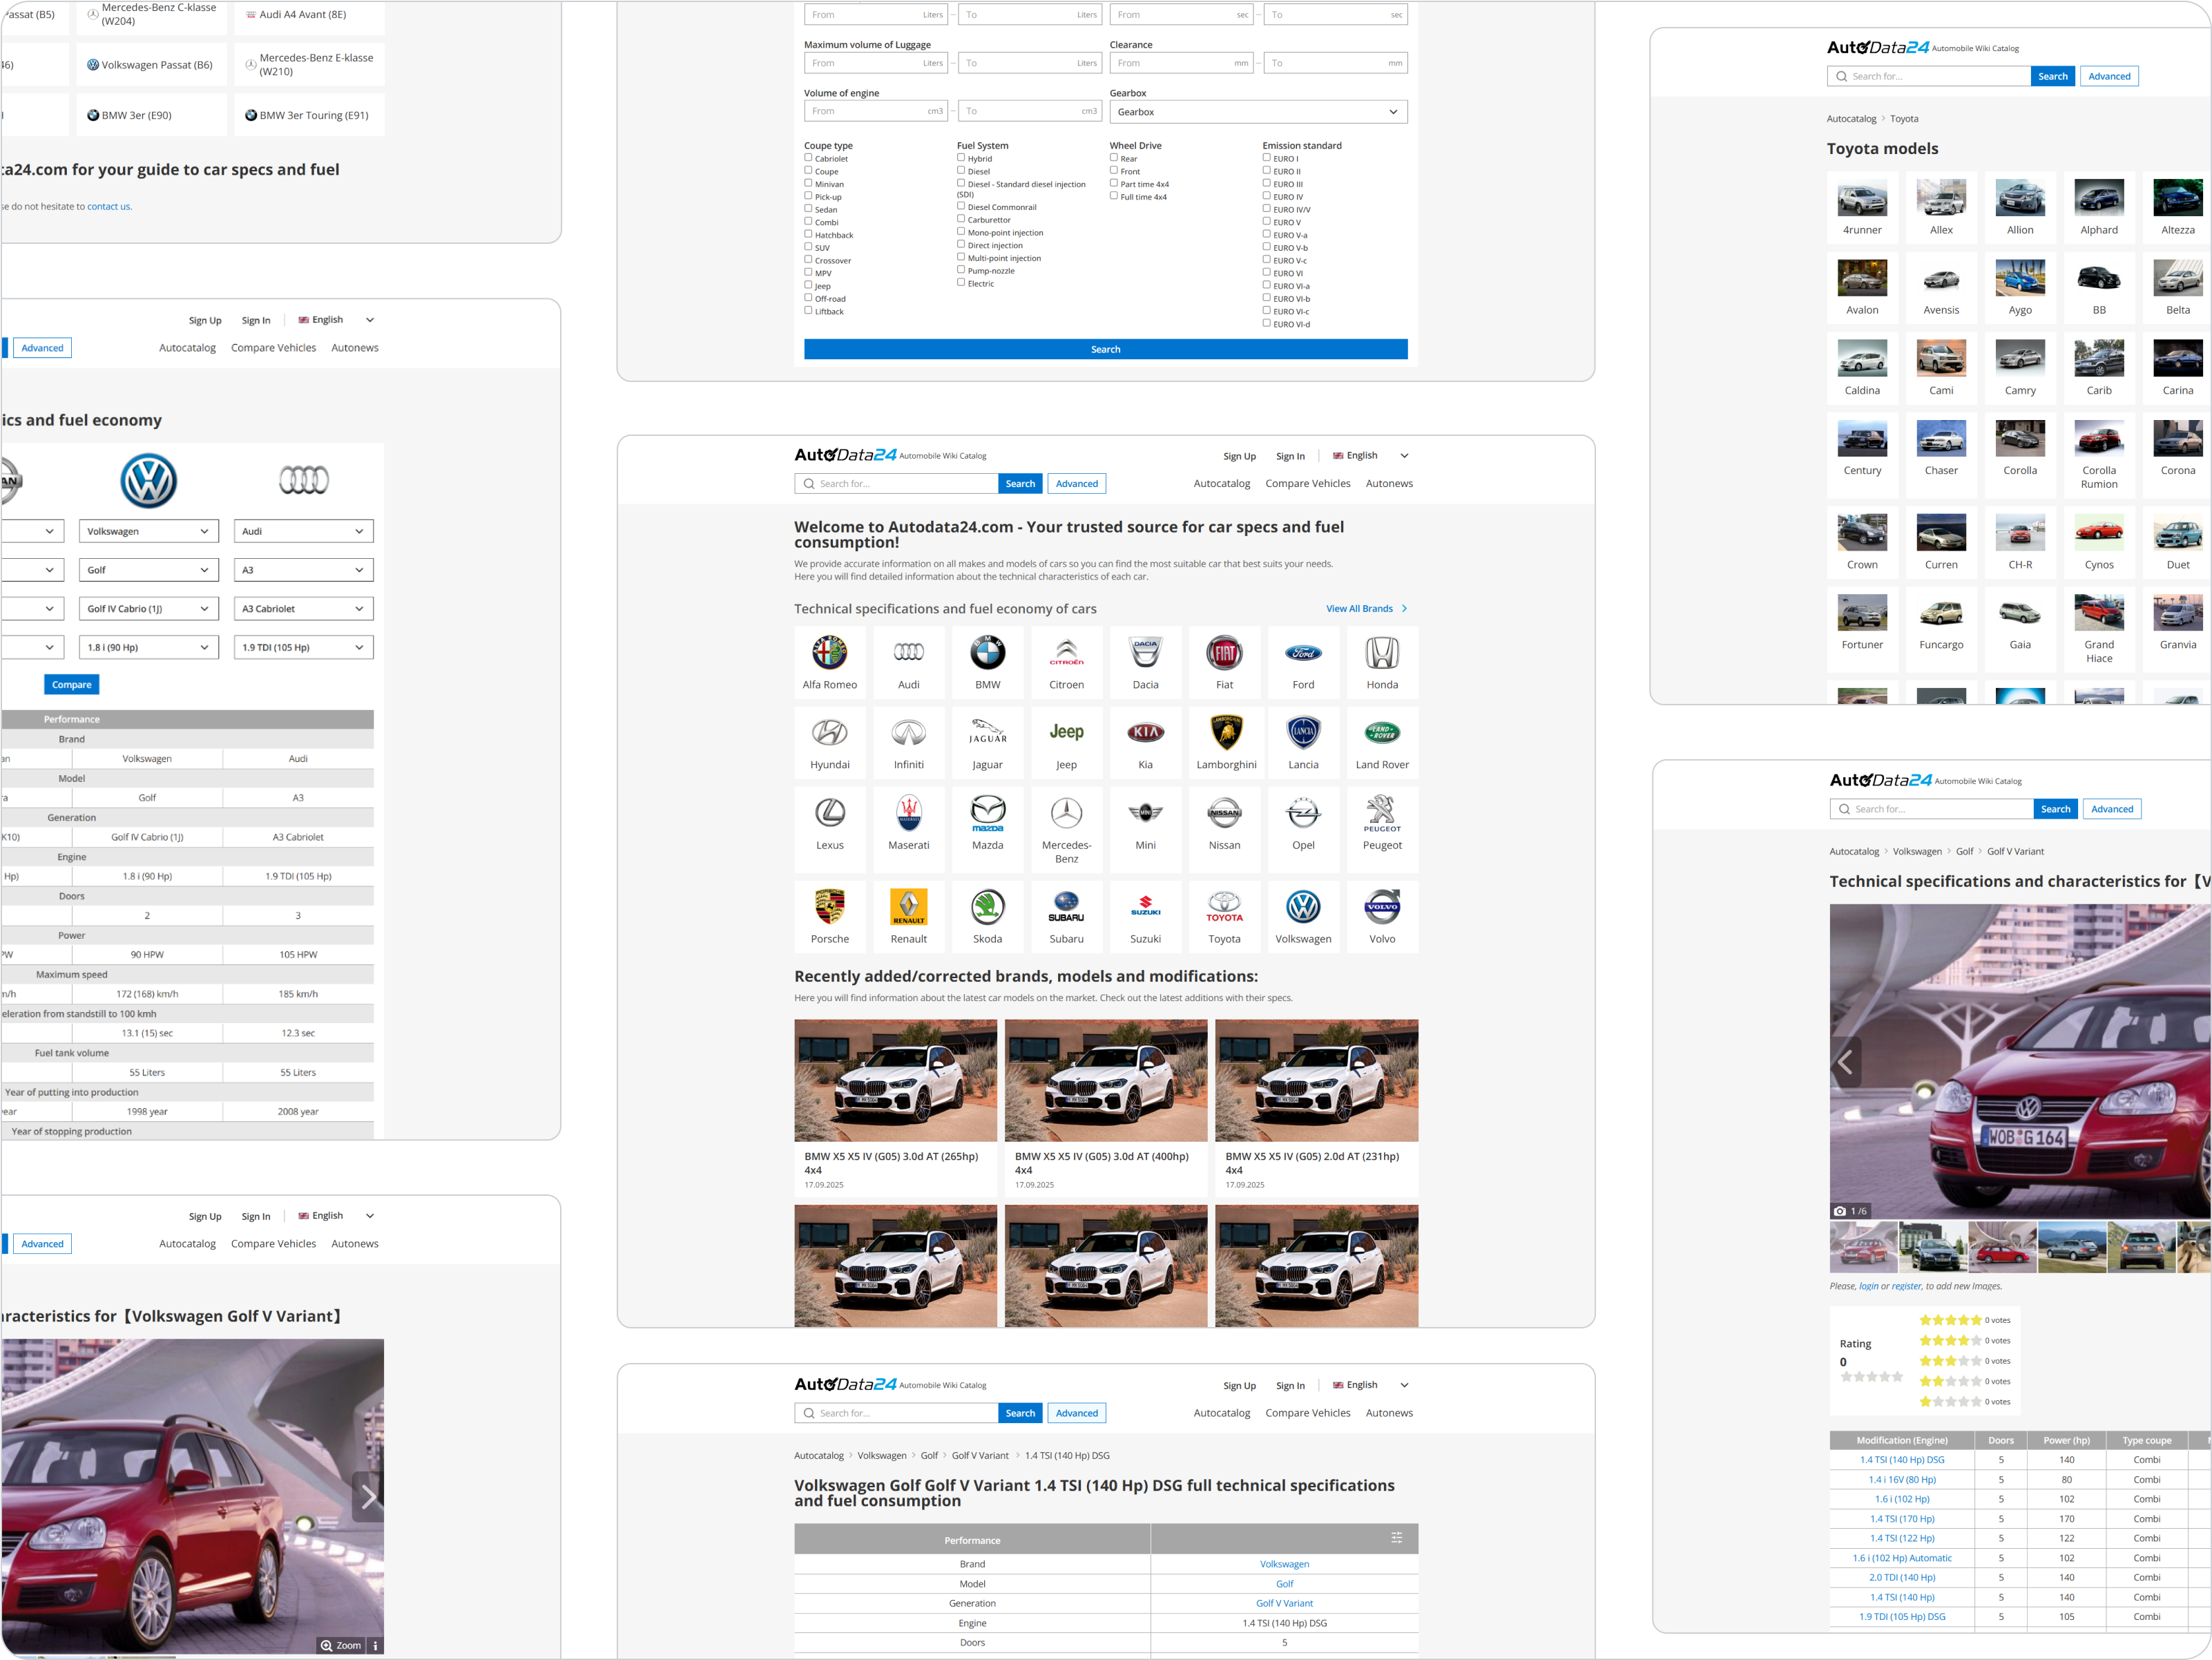
Task: Open Compare Vehicles in home page menu
Action: click(1307, 484)
